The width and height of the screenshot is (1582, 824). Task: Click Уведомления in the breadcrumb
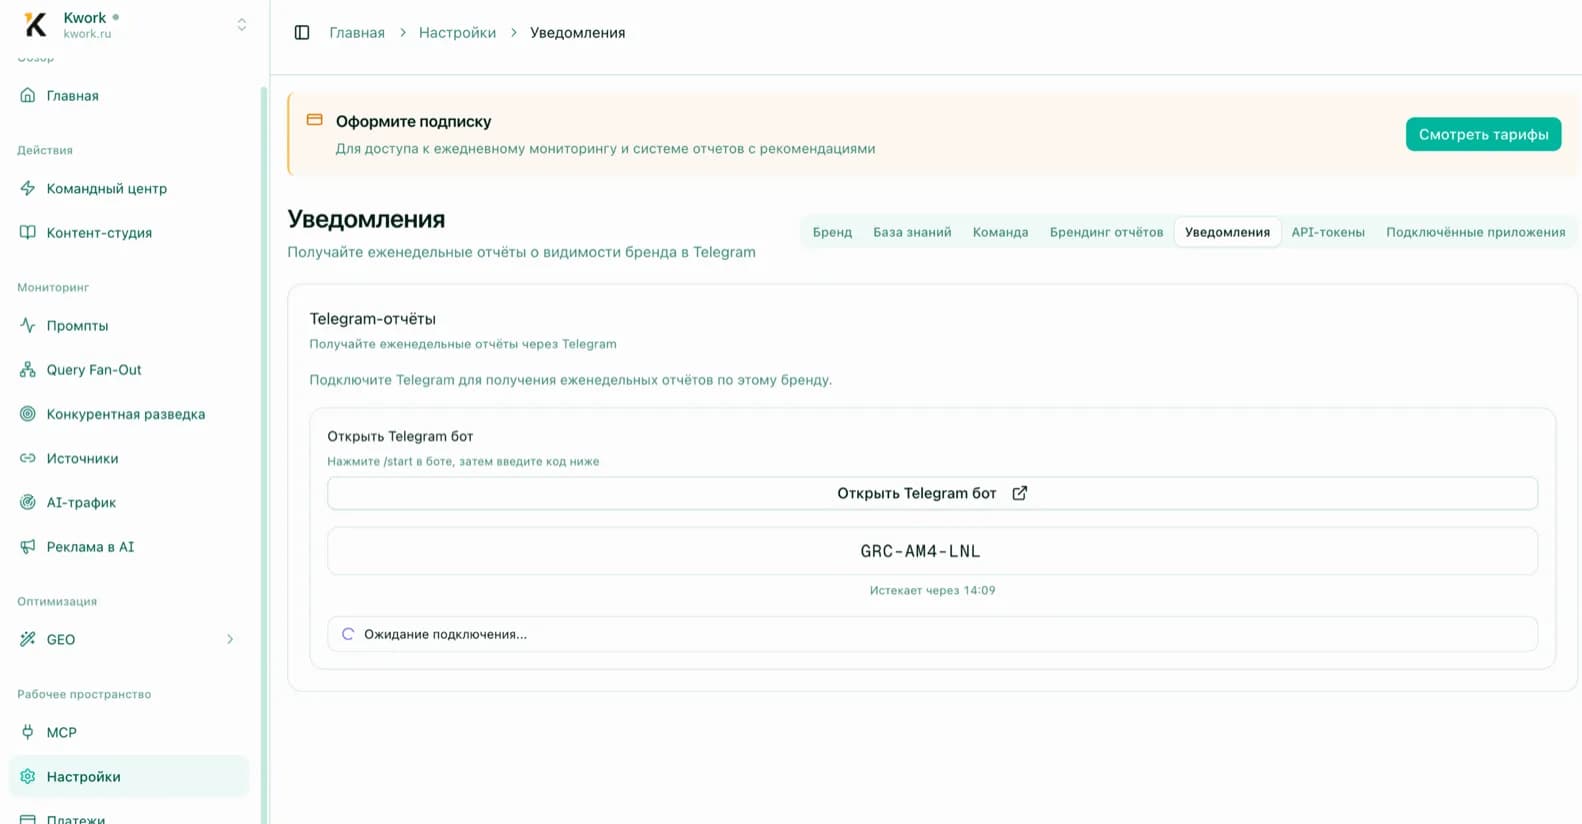577,33
